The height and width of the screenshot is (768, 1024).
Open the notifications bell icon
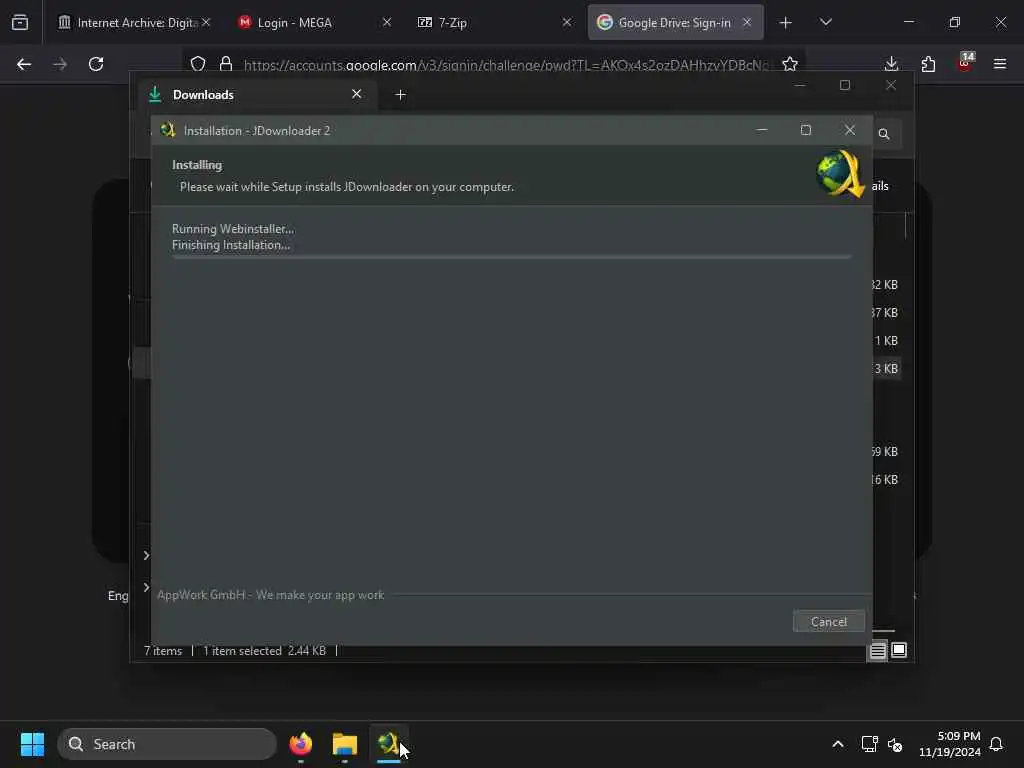[996, 744]
